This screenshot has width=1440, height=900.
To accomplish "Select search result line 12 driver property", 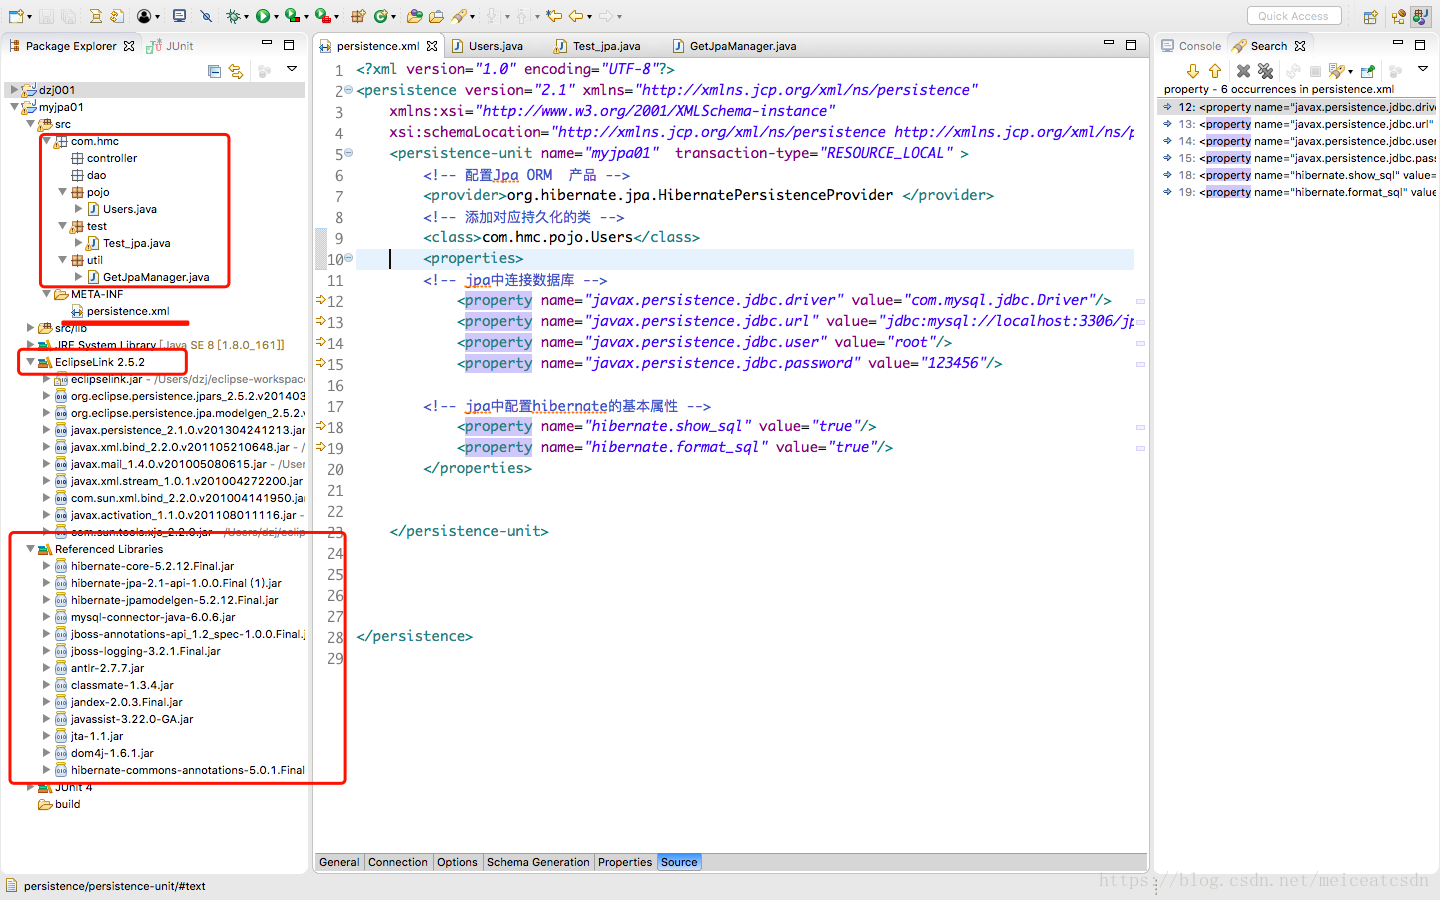I will click(x=1298, y=107).
